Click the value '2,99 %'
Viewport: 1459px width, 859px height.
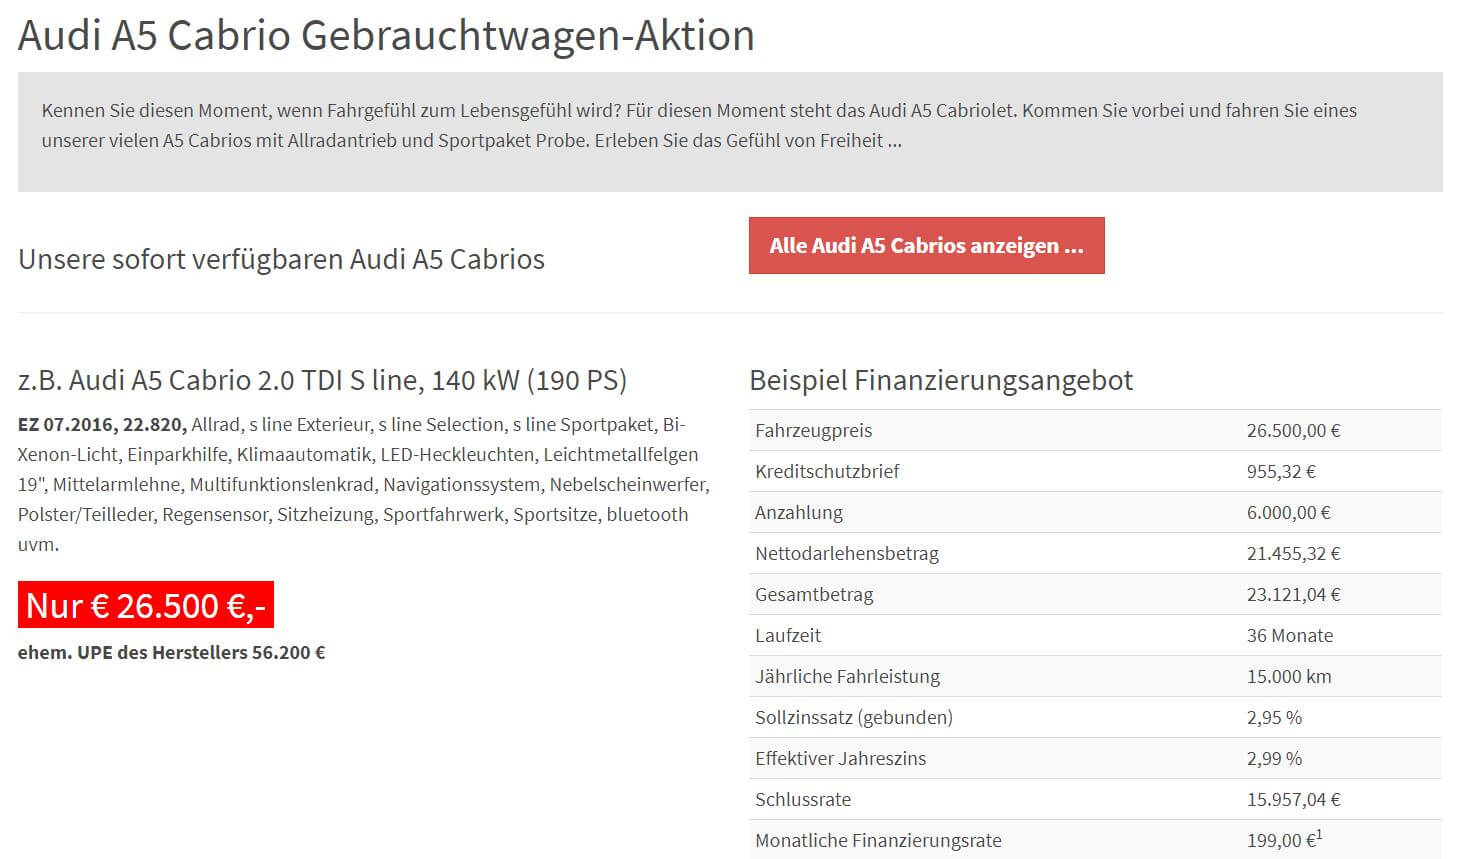pyautogui.click(x=1274, y=759)
